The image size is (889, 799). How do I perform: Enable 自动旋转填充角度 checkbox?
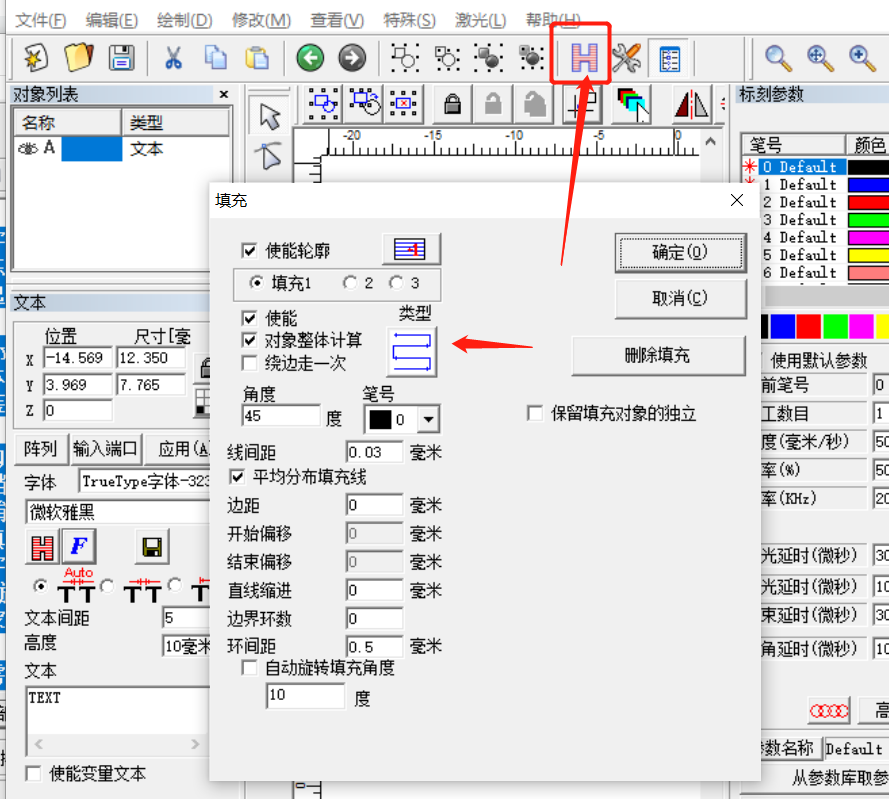click(249, 667)
